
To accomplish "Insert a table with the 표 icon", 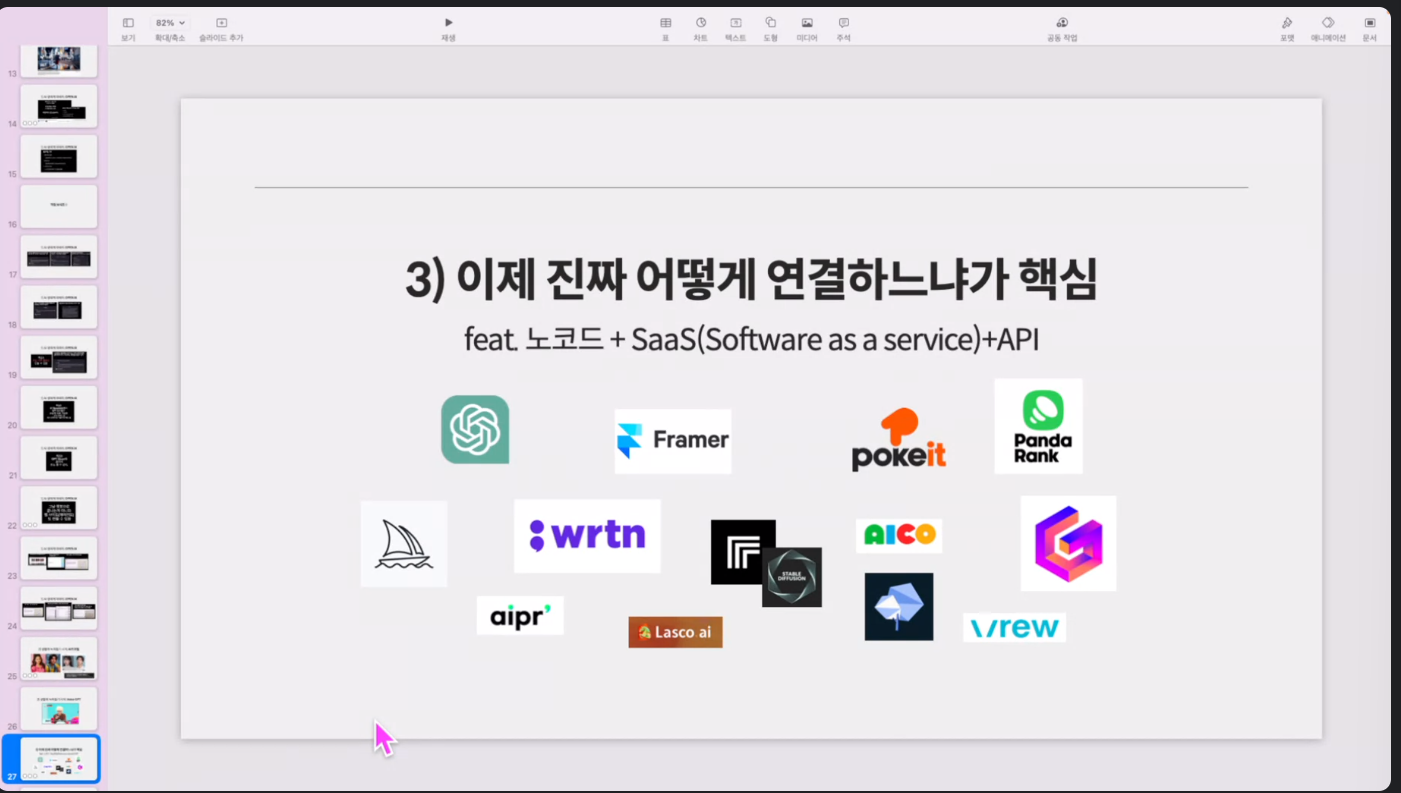I will coord(665,22).
